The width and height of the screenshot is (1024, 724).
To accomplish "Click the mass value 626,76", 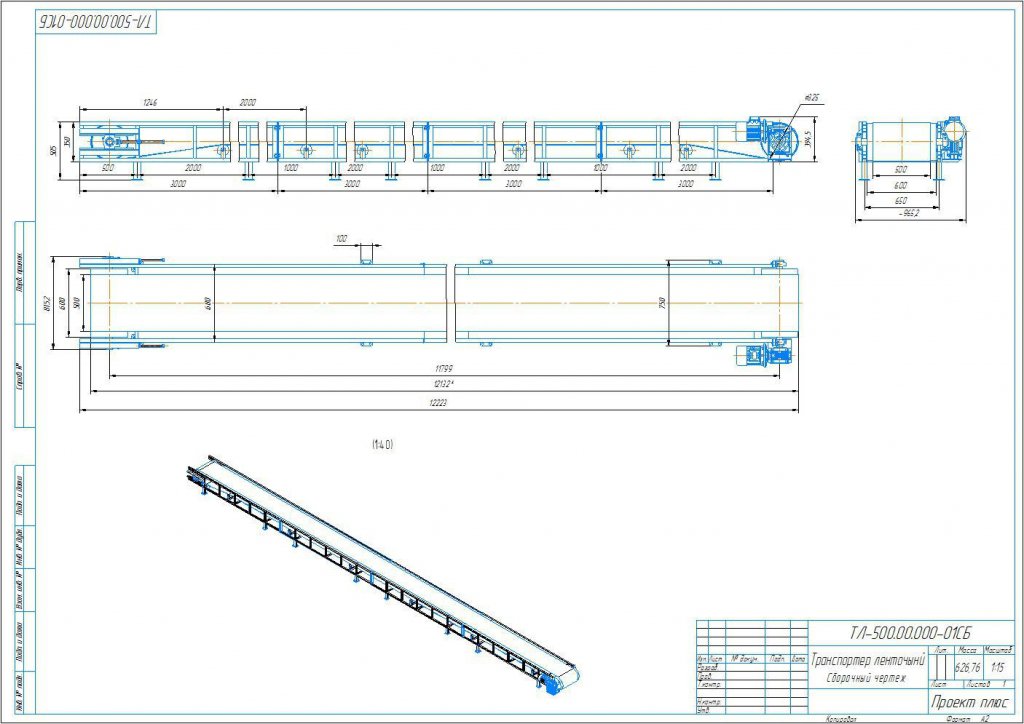I will click(x=967, y=666).
